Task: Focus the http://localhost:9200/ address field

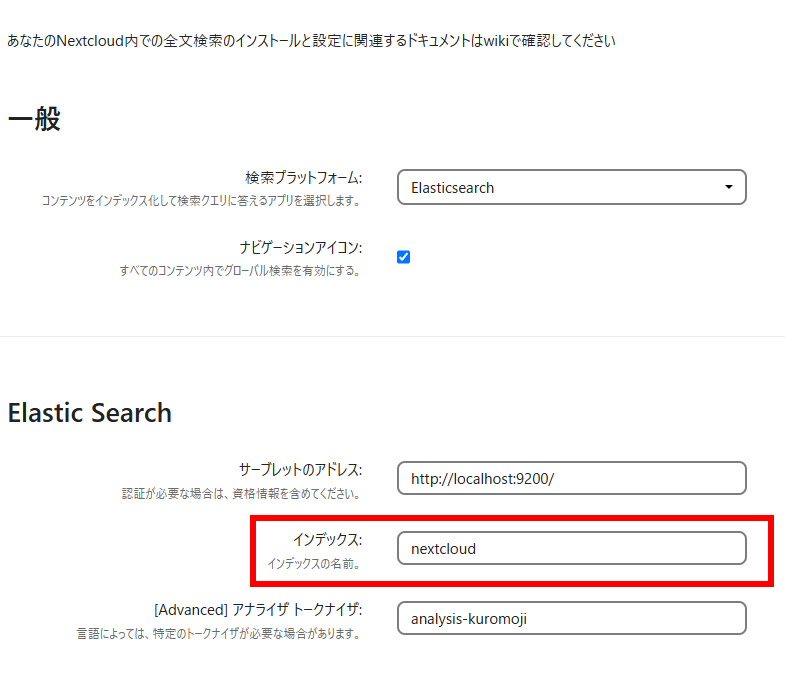Action: 572,478
